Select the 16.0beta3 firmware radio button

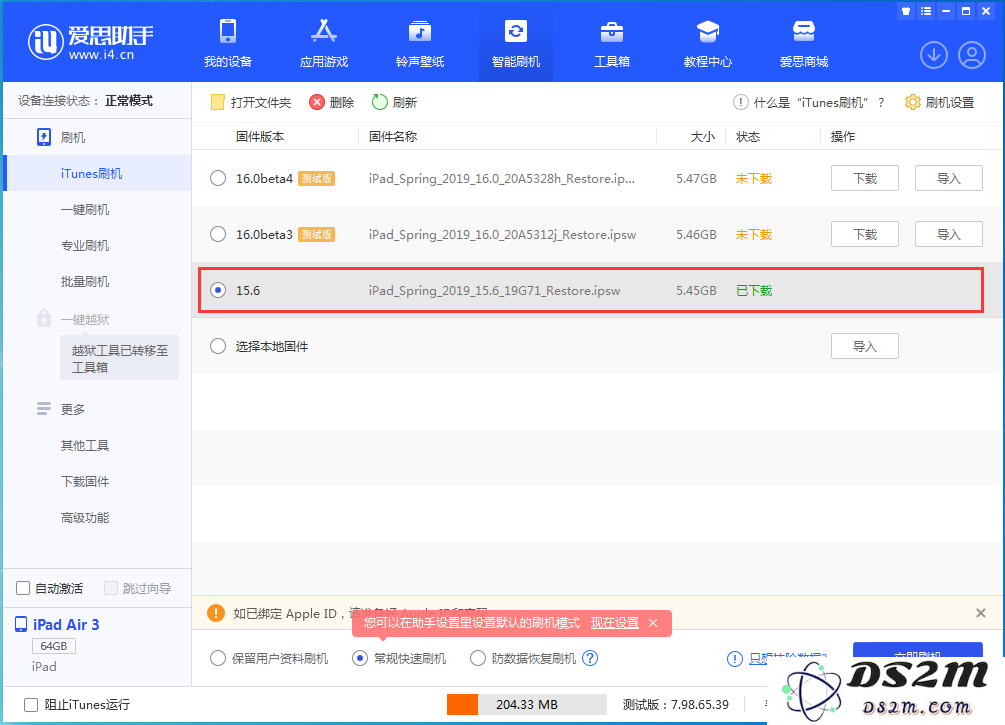coord(218,235)
